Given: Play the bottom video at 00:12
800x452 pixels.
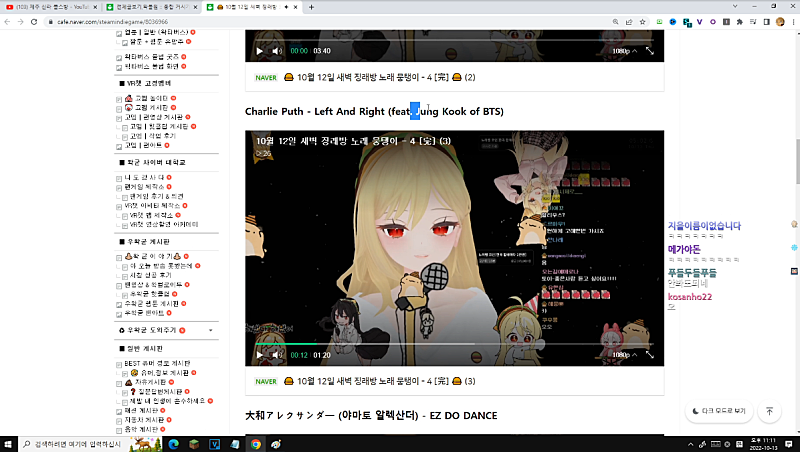Looking at the screenshot, I should point(260,354).
